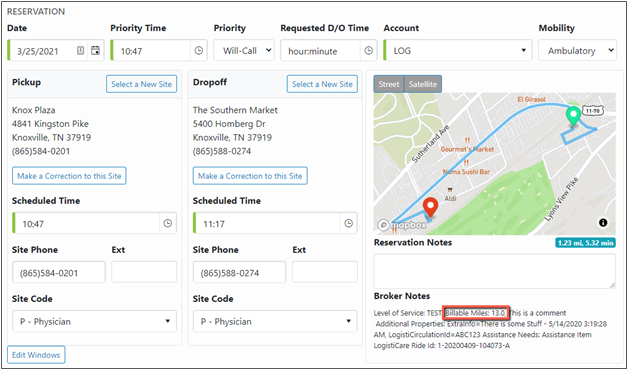Image resolution: width=628 pixels, height=370 pixels.
Task: Click Select a New Site for Pickup
Action: click(x=141, y=84)
